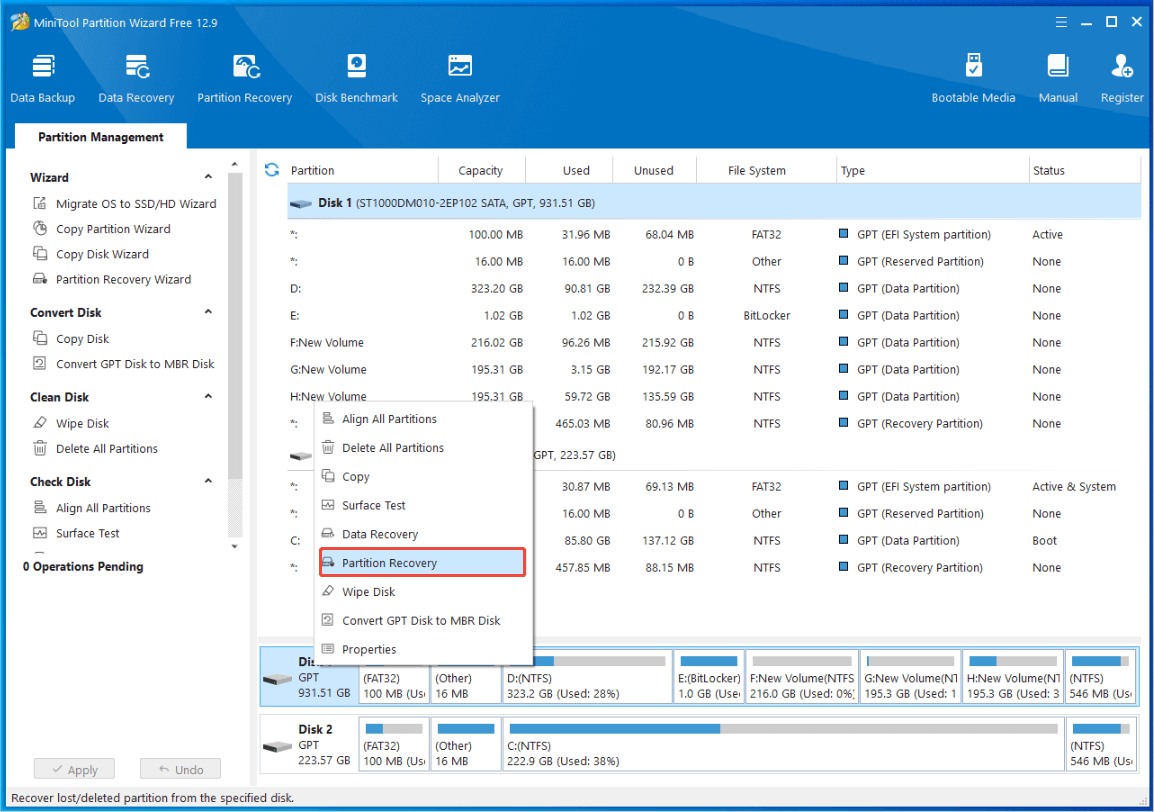Click the Register icon
Image resolution: width=1154 pixels, height=812 pixels.
pyautogui.click(x=1122, y=79)
